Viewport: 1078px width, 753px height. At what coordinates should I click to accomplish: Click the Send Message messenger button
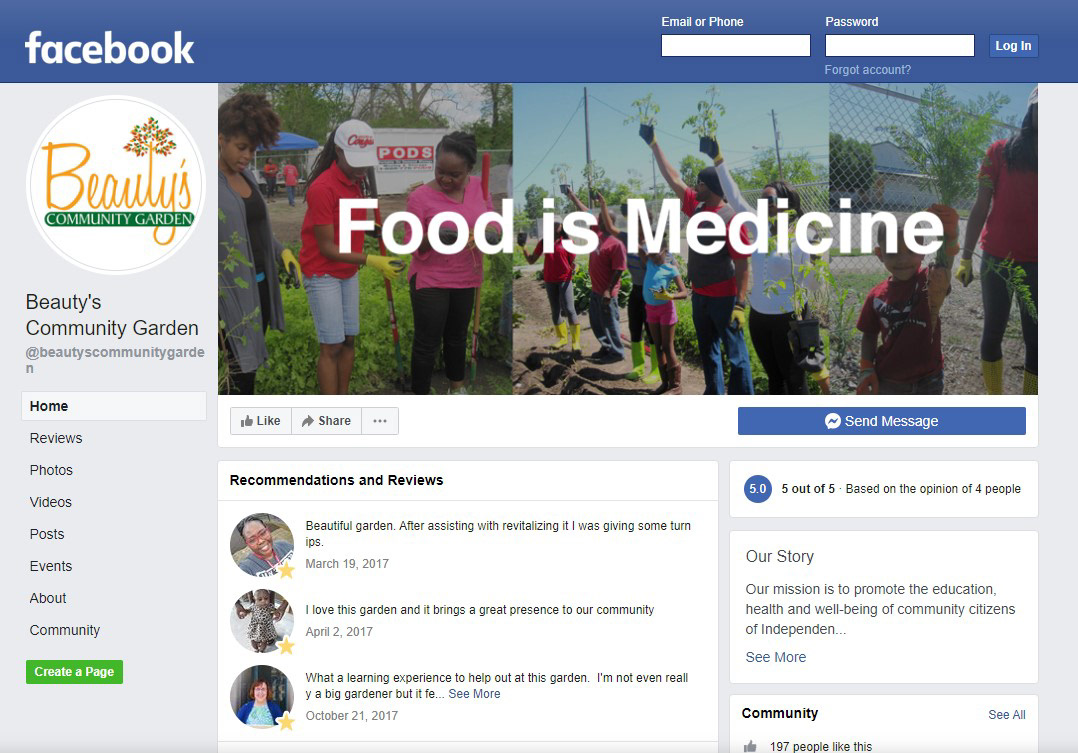point(881,421)
